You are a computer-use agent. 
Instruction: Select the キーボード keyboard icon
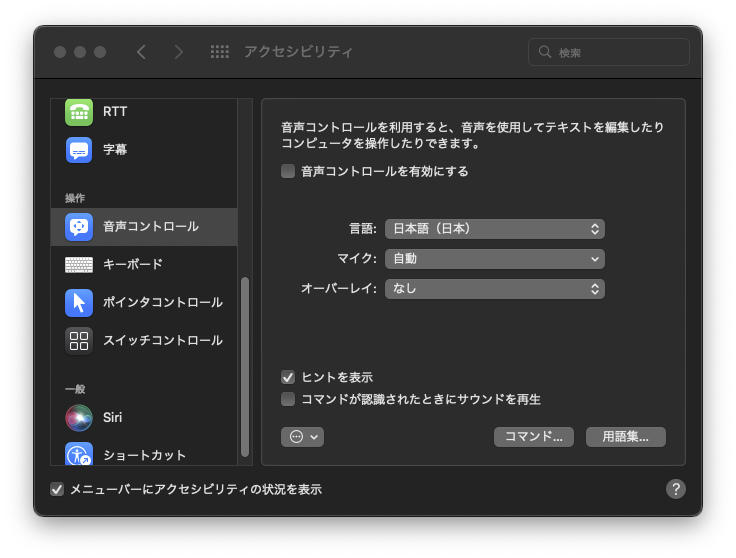pos(79,265)
